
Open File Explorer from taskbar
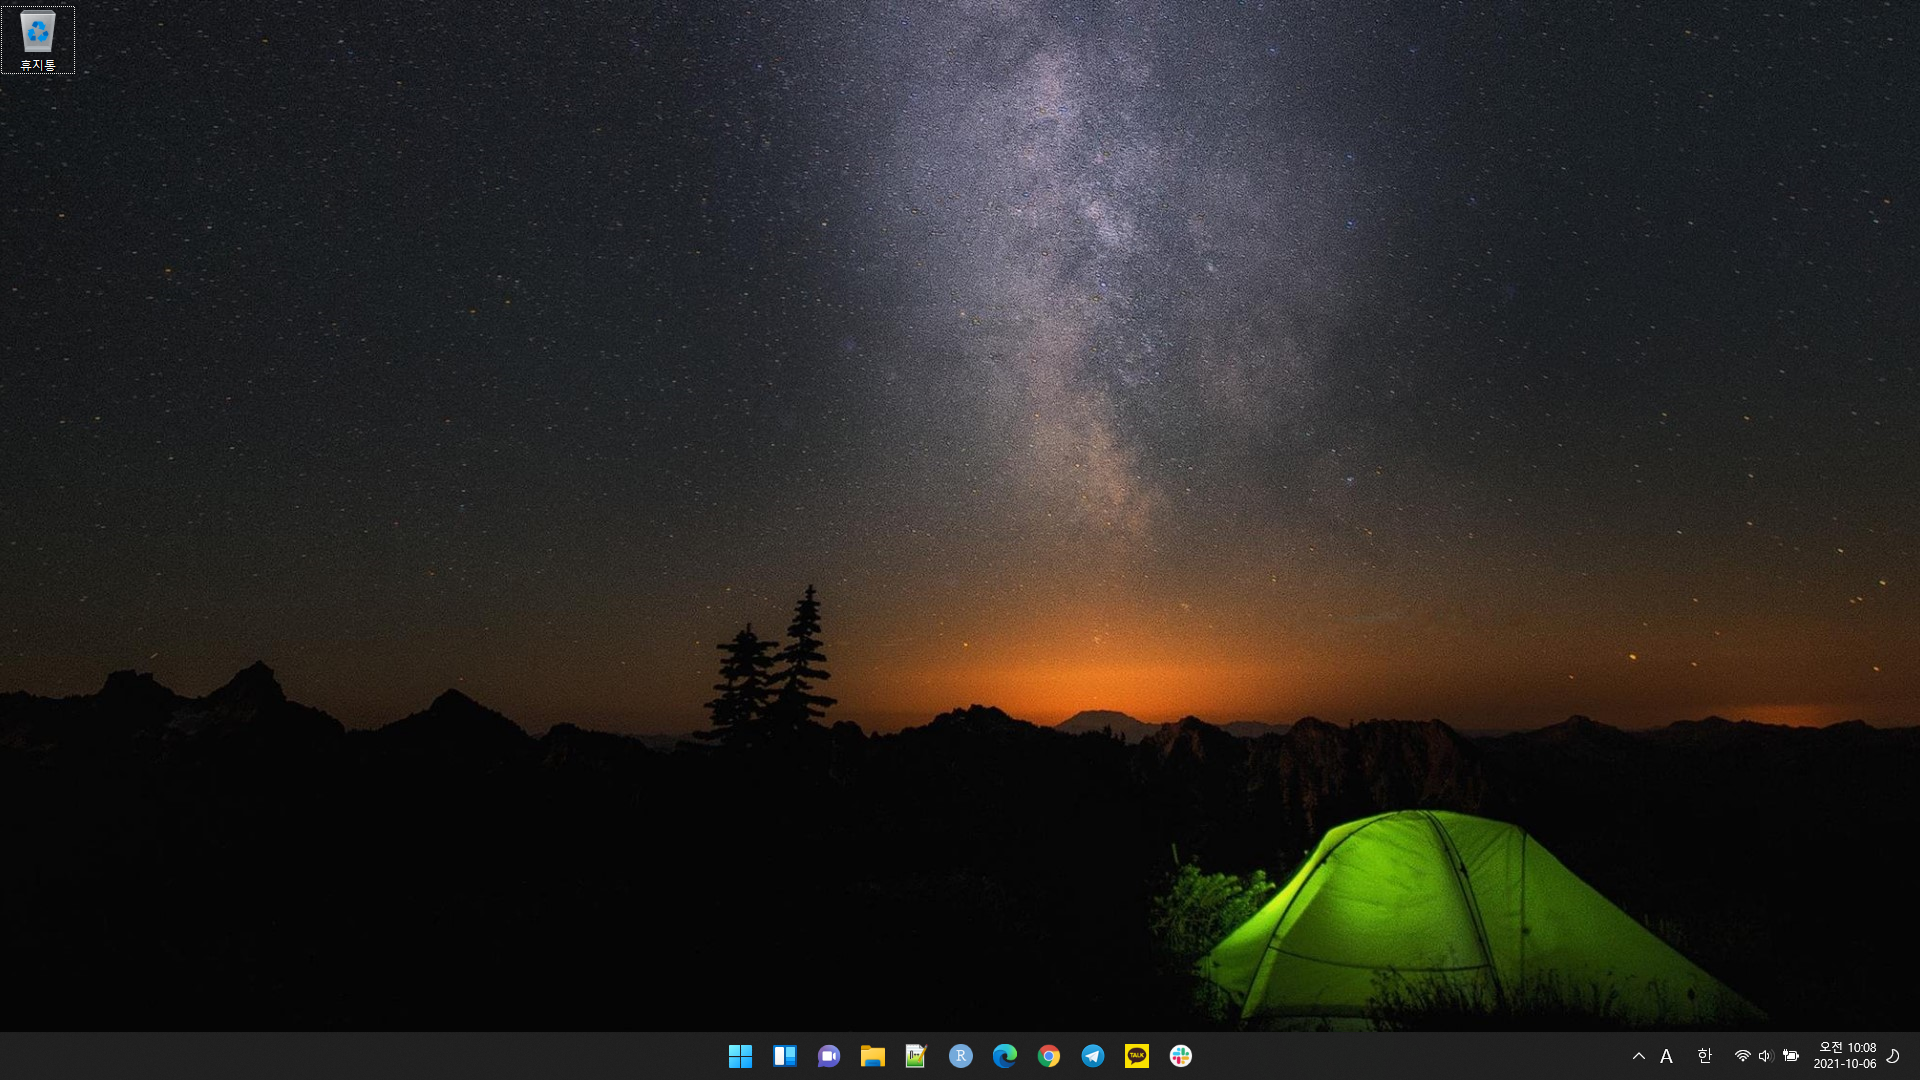[872, 1056]
